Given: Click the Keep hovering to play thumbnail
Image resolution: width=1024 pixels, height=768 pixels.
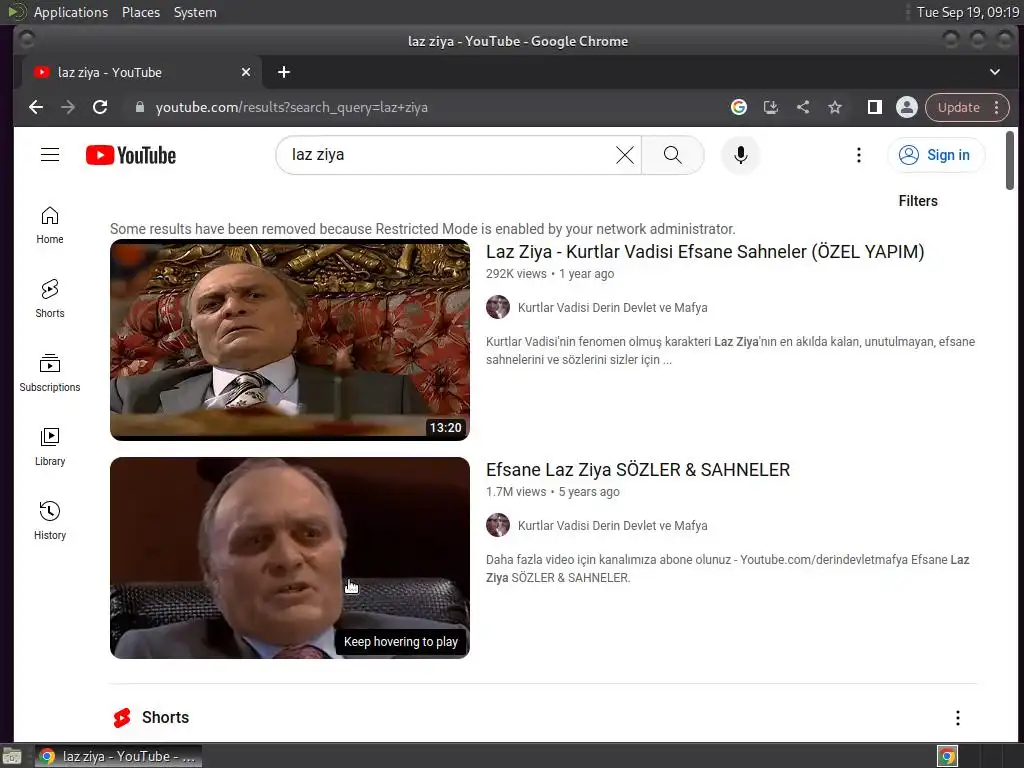Looking at the screenshot, I should (290, 558).
